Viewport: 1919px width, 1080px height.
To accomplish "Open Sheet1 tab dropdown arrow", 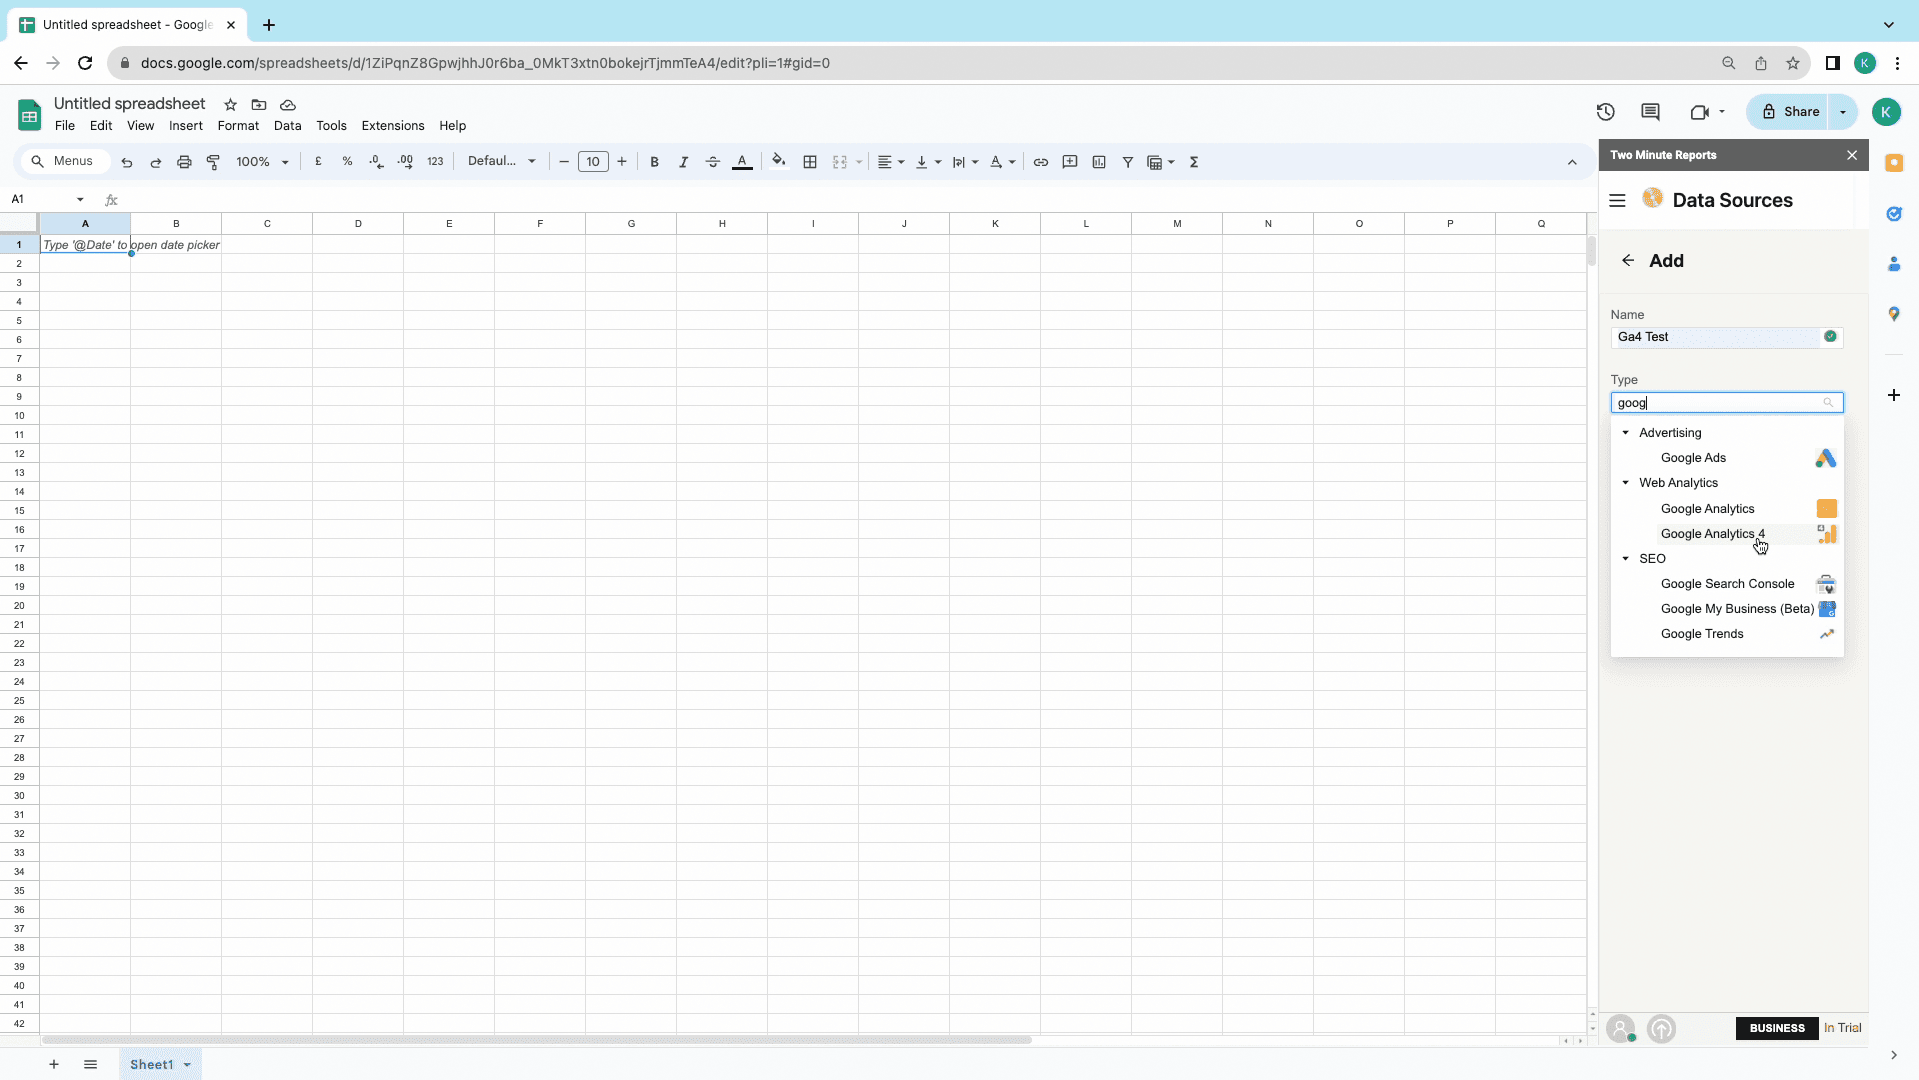I will point(187,1065).
